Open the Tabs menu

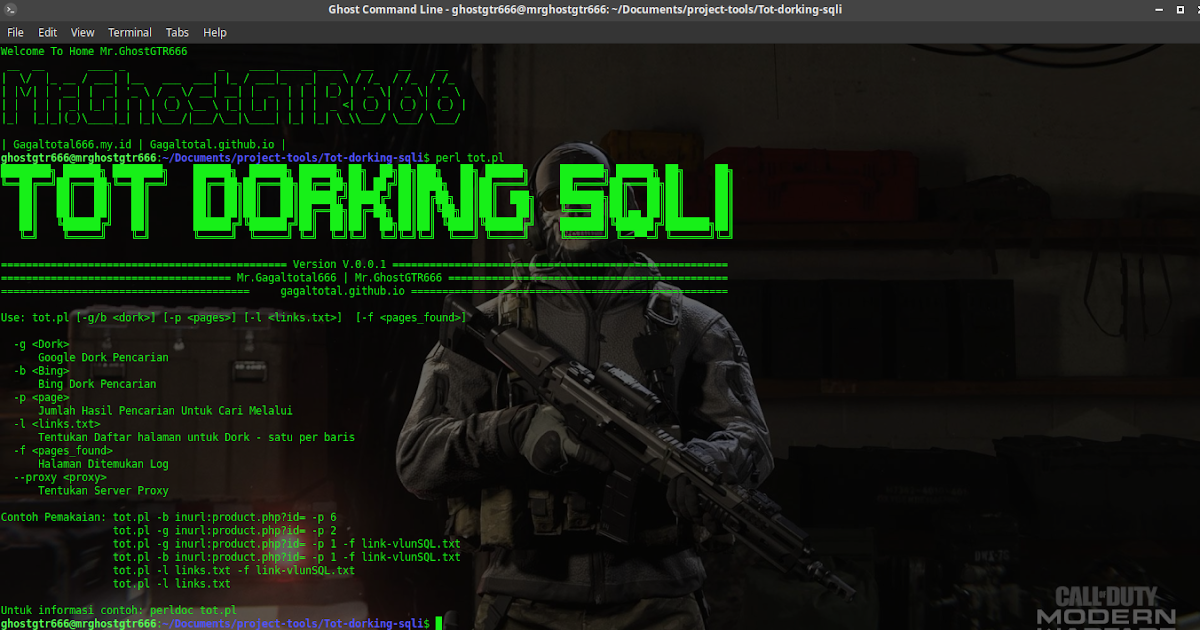(x=177, y=32)
